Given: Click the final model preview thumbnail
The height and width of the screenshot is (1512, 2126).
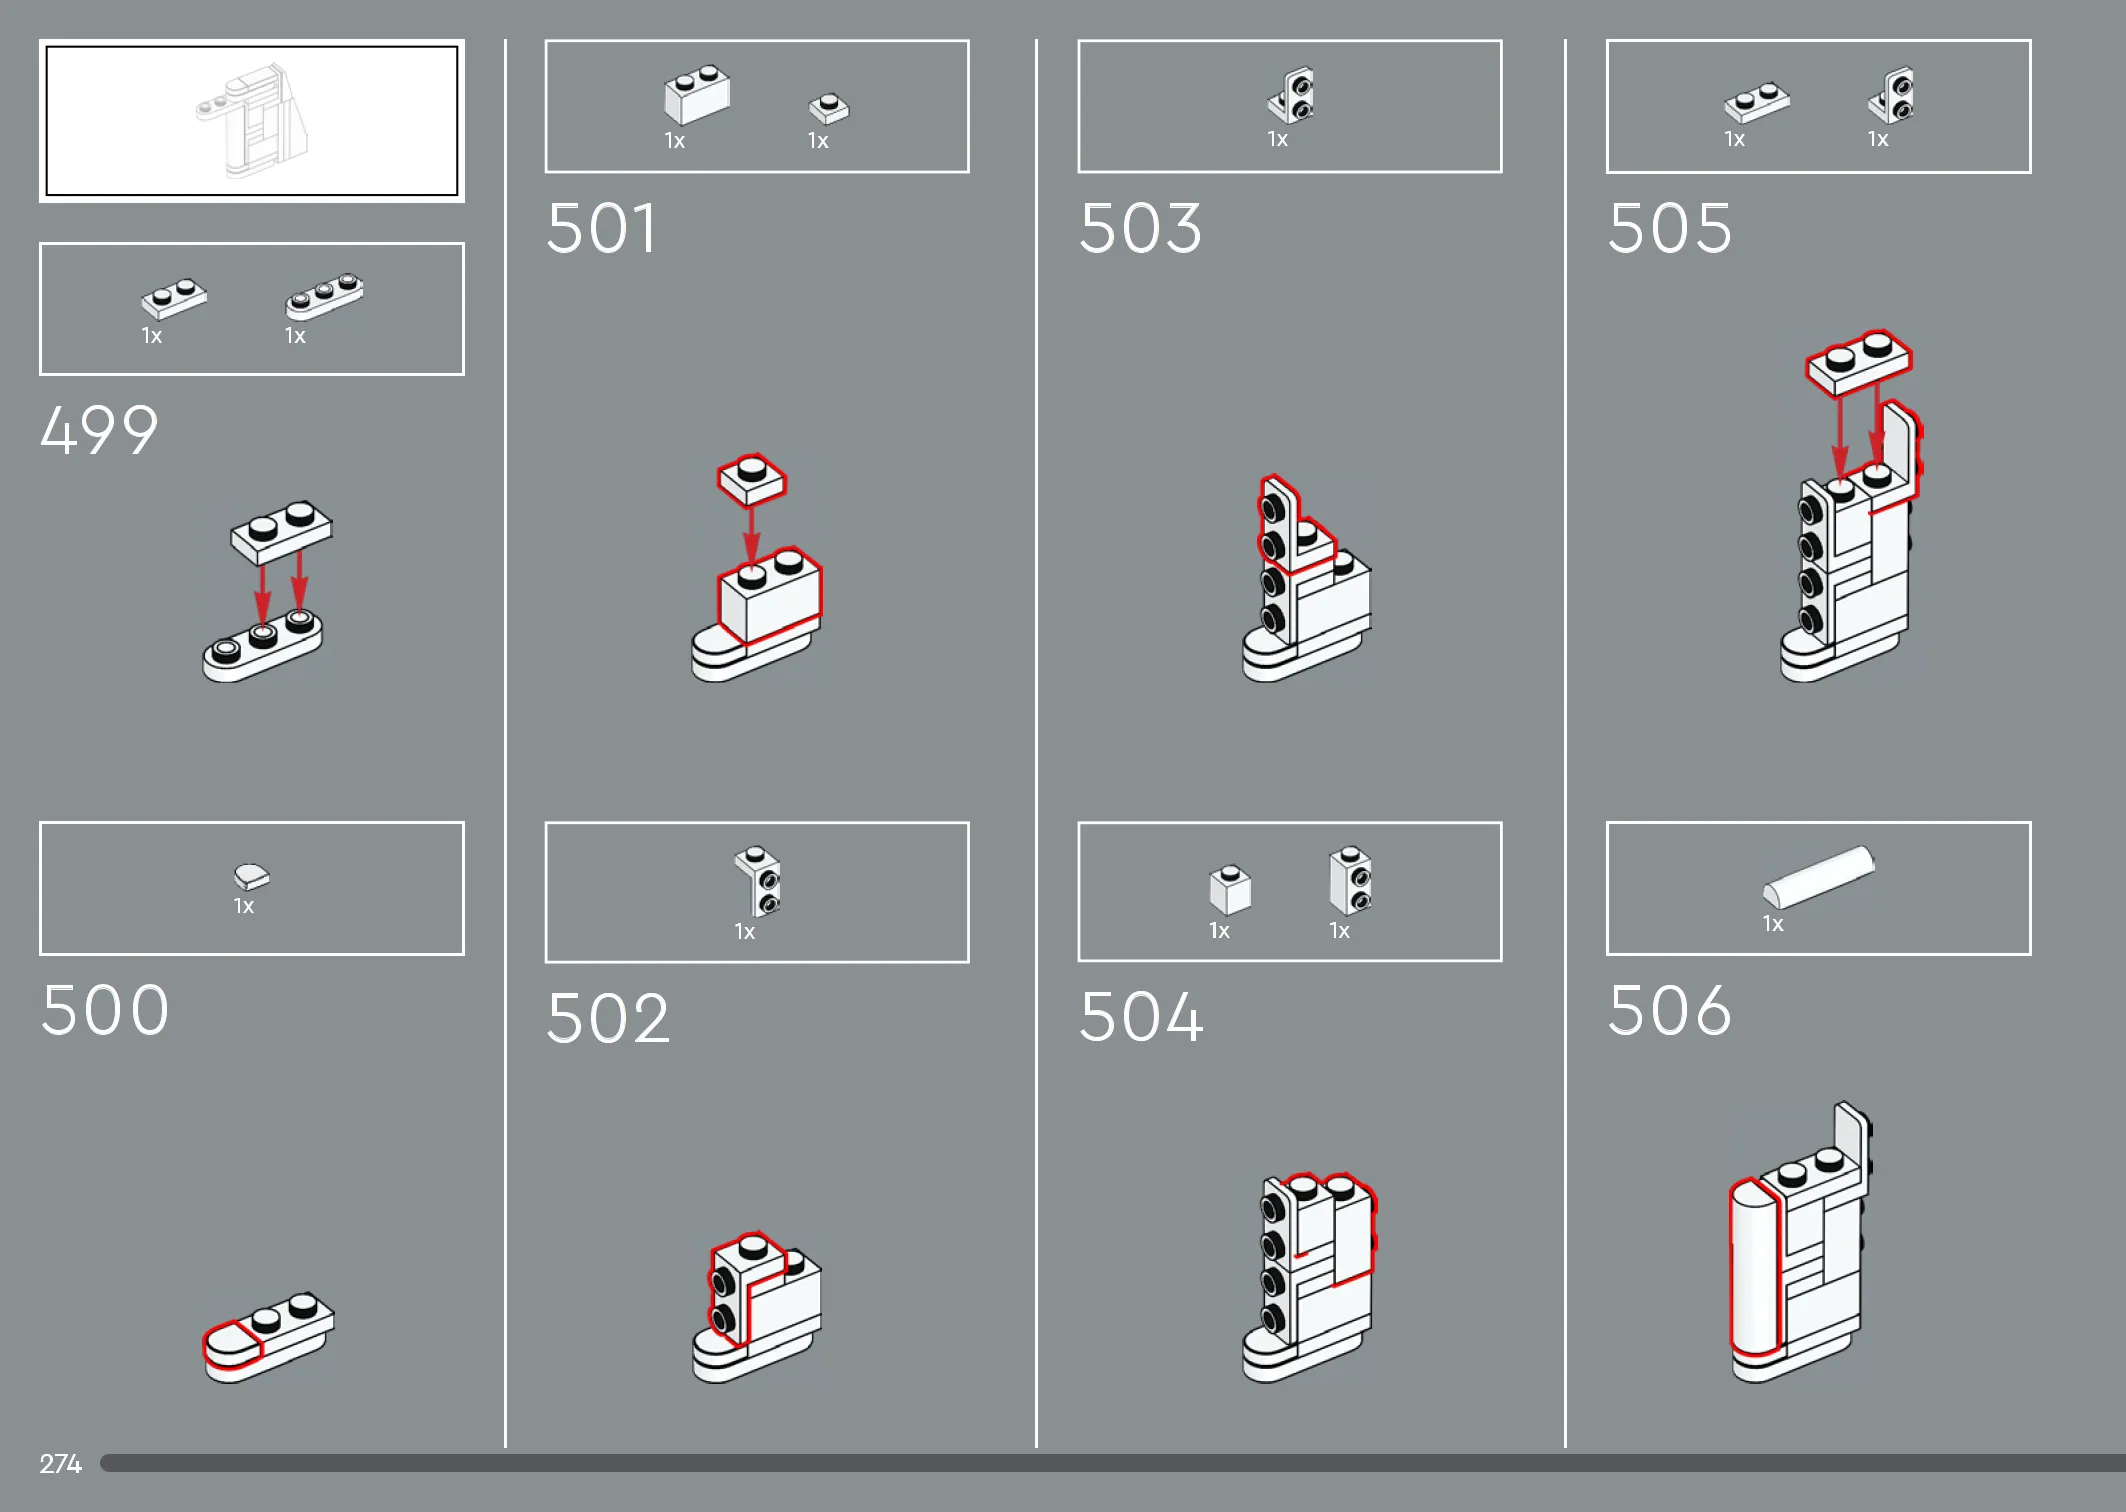Looking at the screenshot, I should tap(252, 121).
